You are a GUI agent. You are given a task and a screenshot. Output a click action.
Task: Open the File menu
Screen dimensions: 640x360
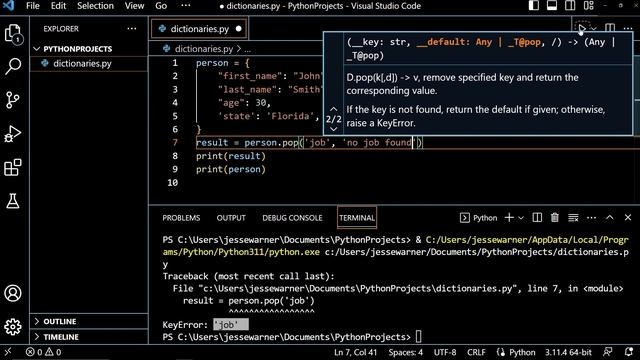click(x=33, y=6)
